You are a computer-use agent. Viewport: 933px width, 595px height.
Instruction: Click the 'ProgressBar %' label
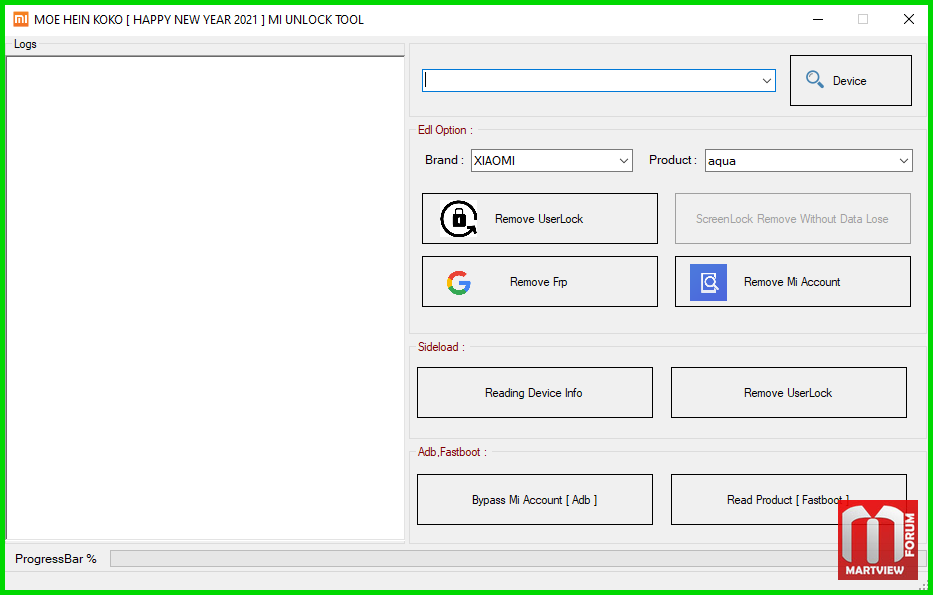(x=55, y=559)
